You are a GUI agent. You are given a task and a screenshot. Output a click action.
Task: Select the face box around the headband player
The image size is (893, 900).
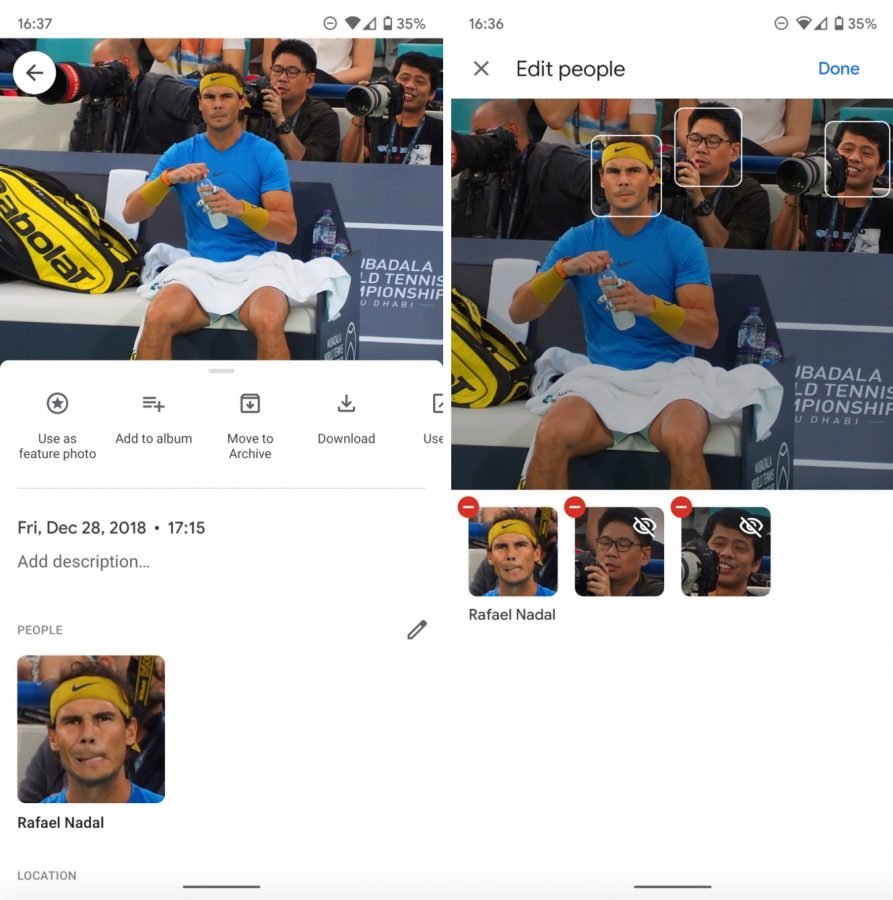[626, 176]
